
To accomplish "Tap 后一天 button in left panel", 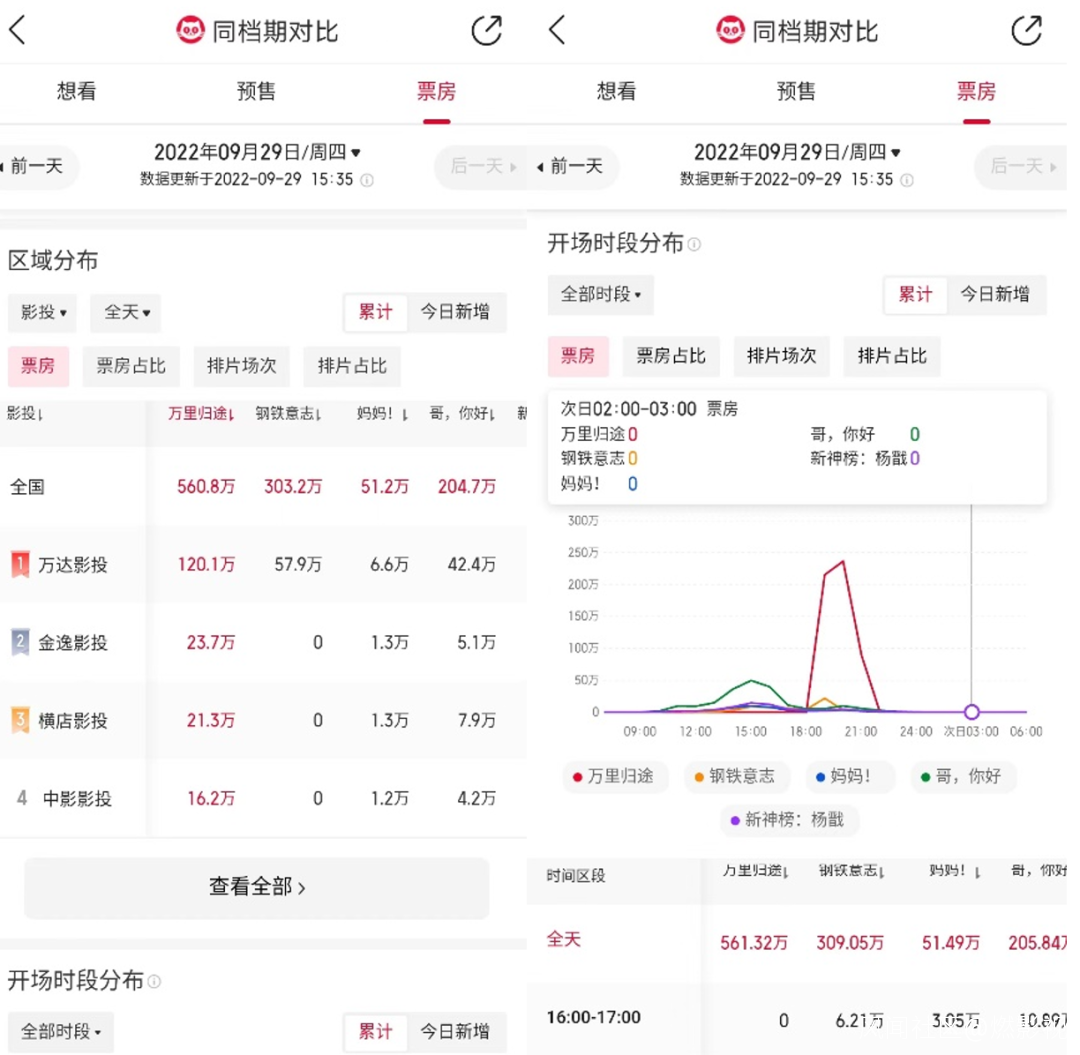I will click(x=481, y=166).
